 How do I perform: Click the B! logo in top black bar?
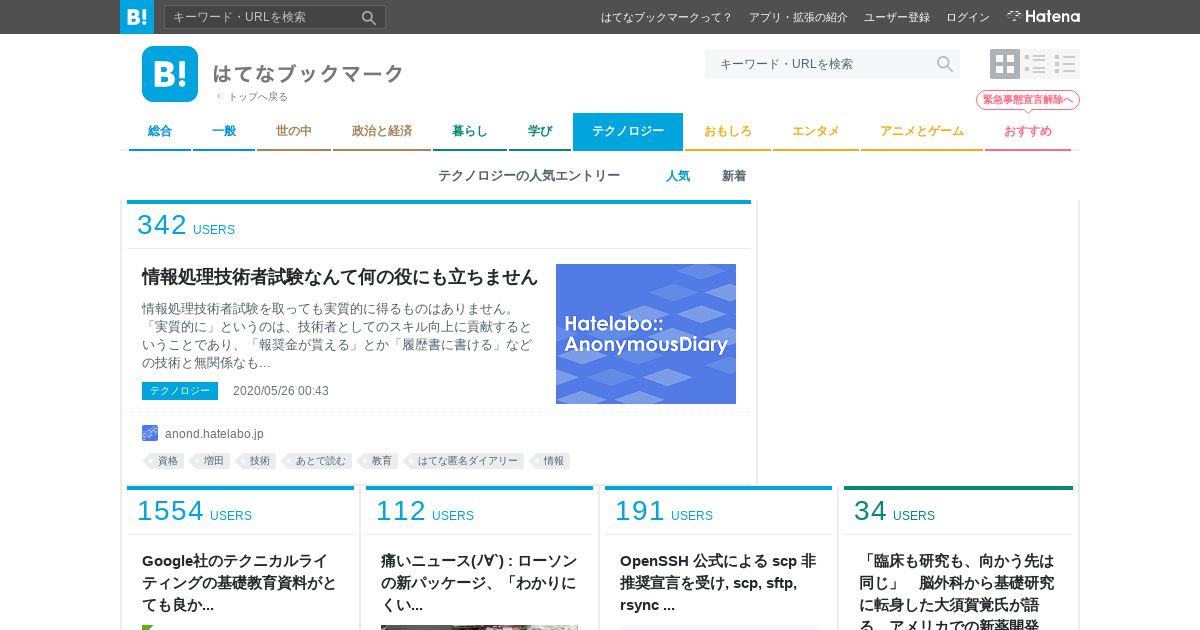click(137, 17)
